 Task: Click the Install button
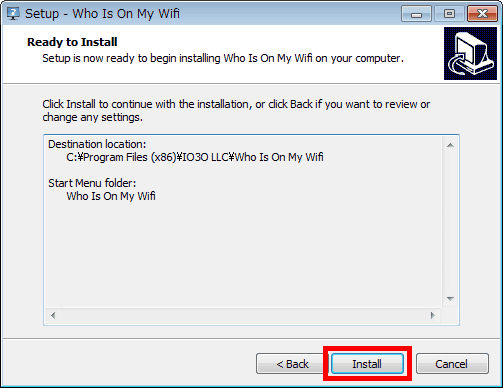pos(367,364)
